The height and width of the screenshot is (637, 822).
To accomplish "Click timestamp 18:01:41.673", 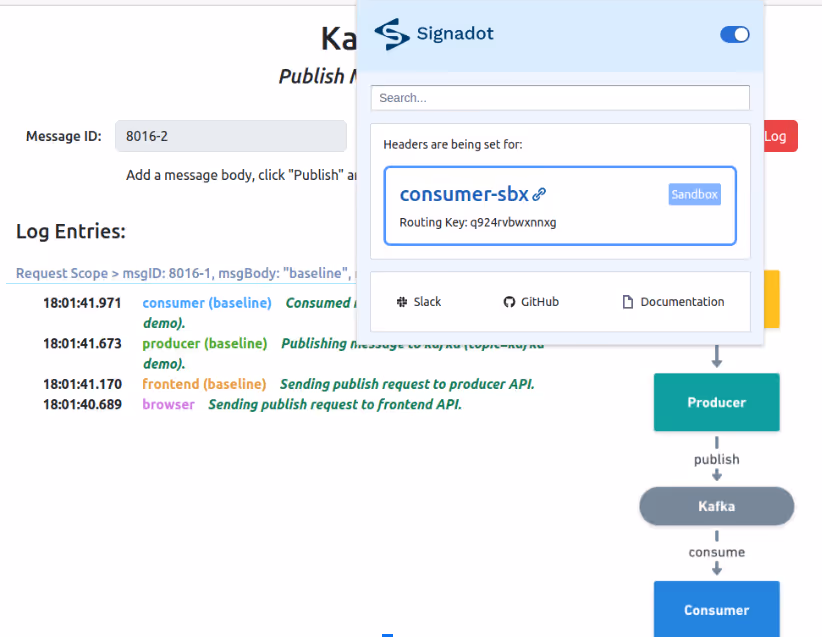I will click(x=82, y=343).
